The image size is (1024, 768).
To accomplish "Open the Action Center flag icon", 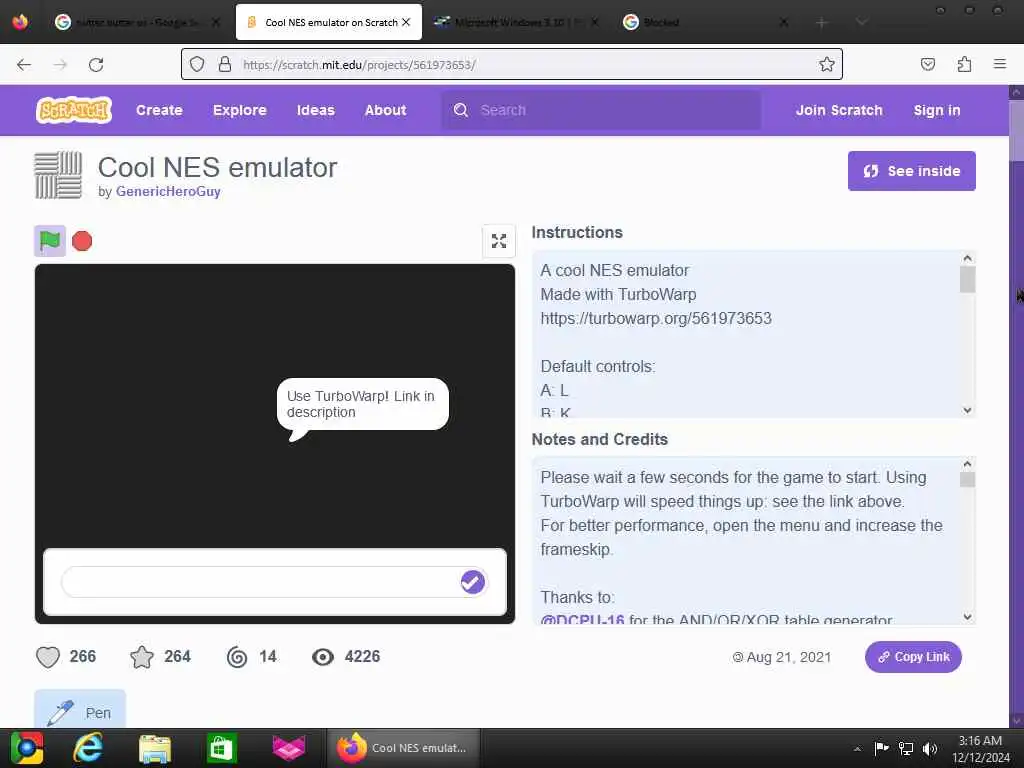I will pos(881,748).
